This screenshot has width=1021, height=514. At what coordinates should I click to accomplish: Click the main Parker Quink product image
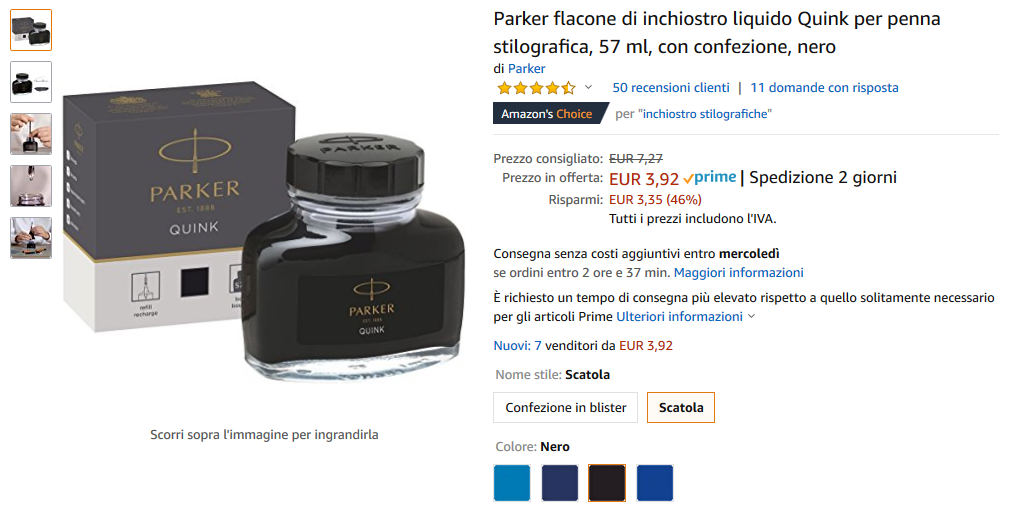pyautogui.click(x=264, y=231)
